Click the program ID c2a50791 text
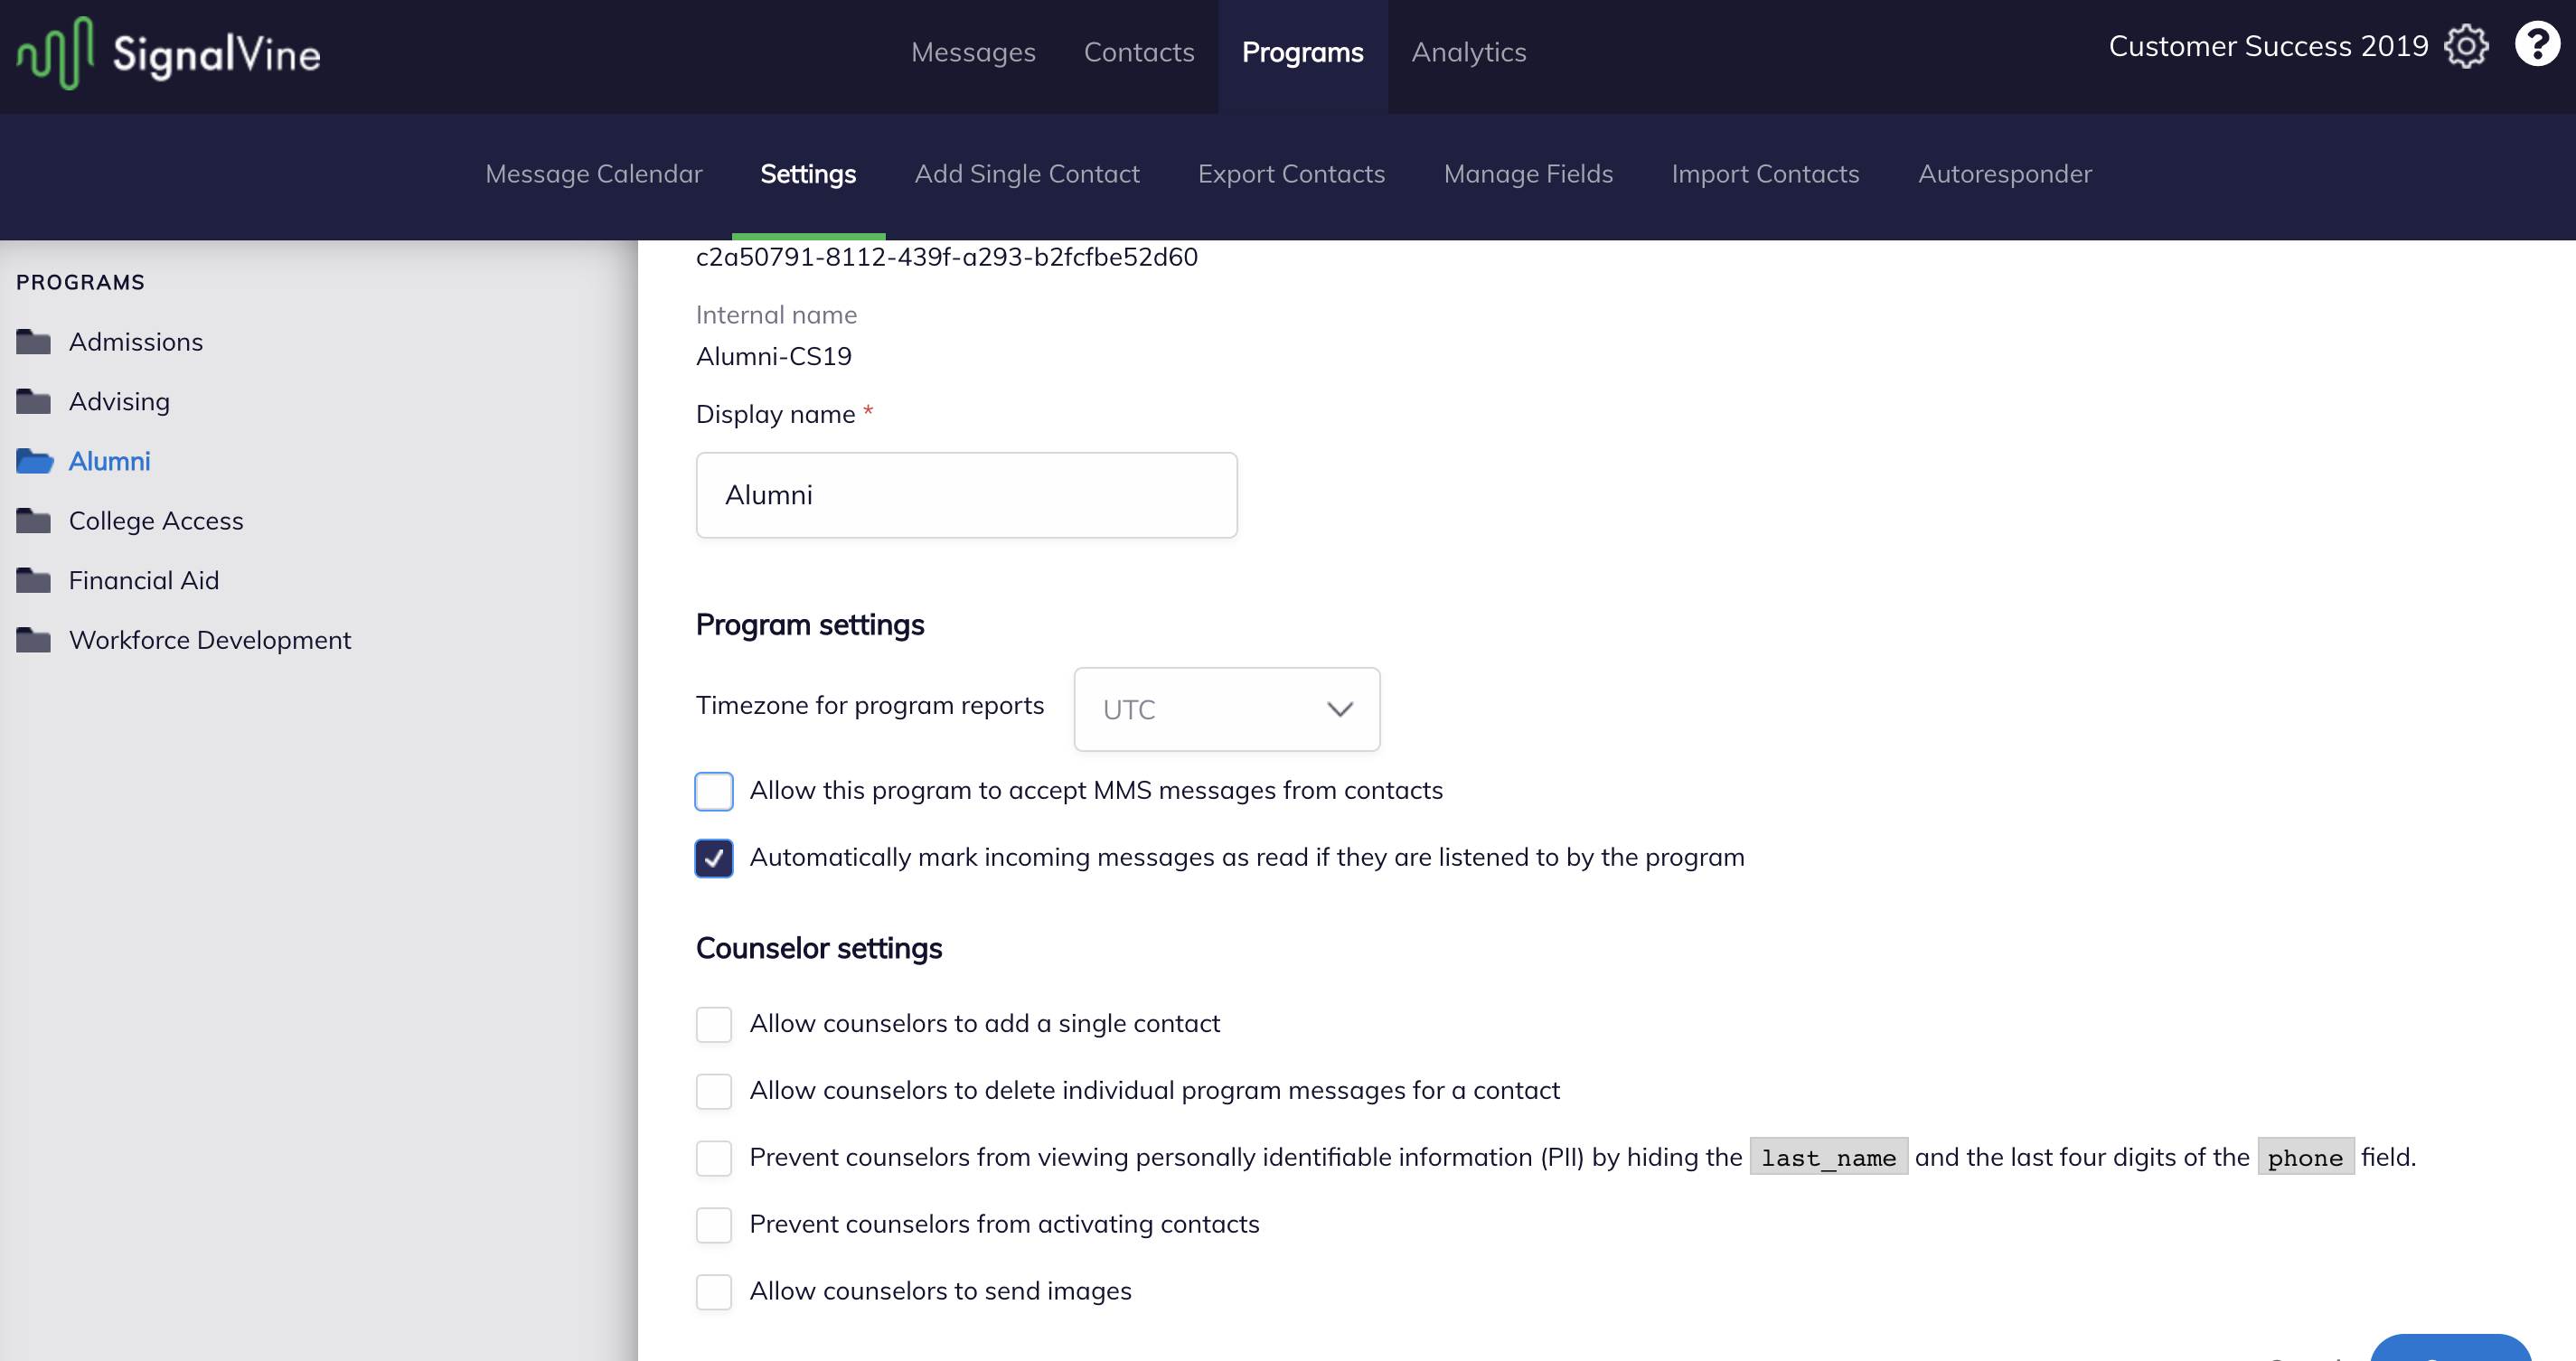The image size is (2576, 1361). [946, 257]
